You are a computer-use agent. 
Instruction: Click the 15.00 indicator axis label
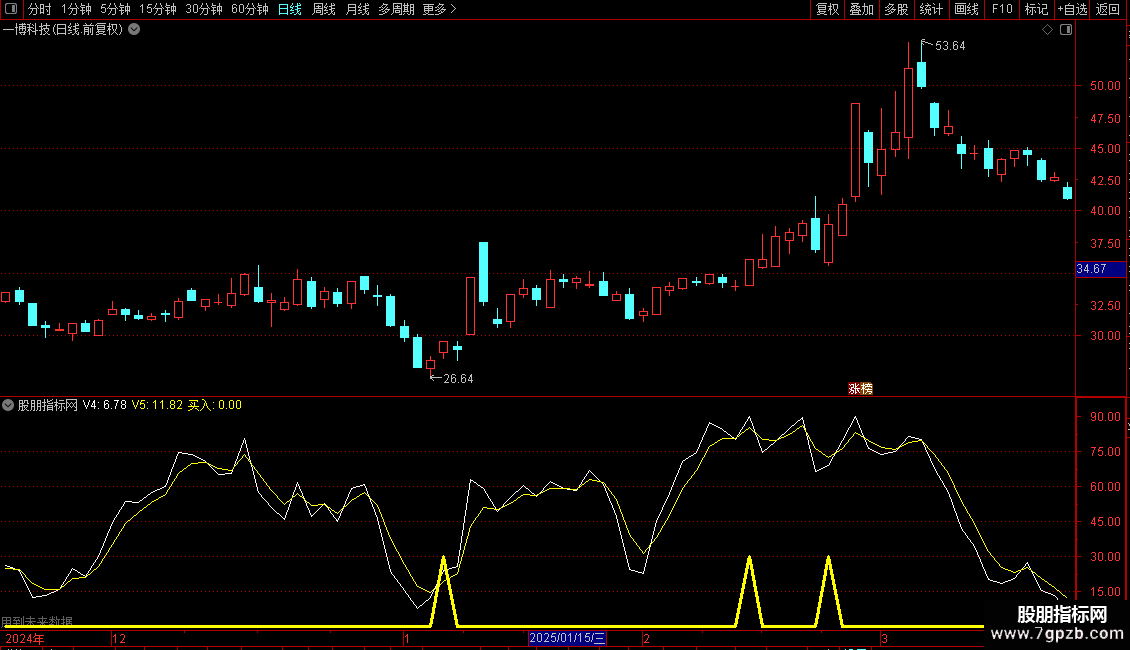(x=1105, y=592)
